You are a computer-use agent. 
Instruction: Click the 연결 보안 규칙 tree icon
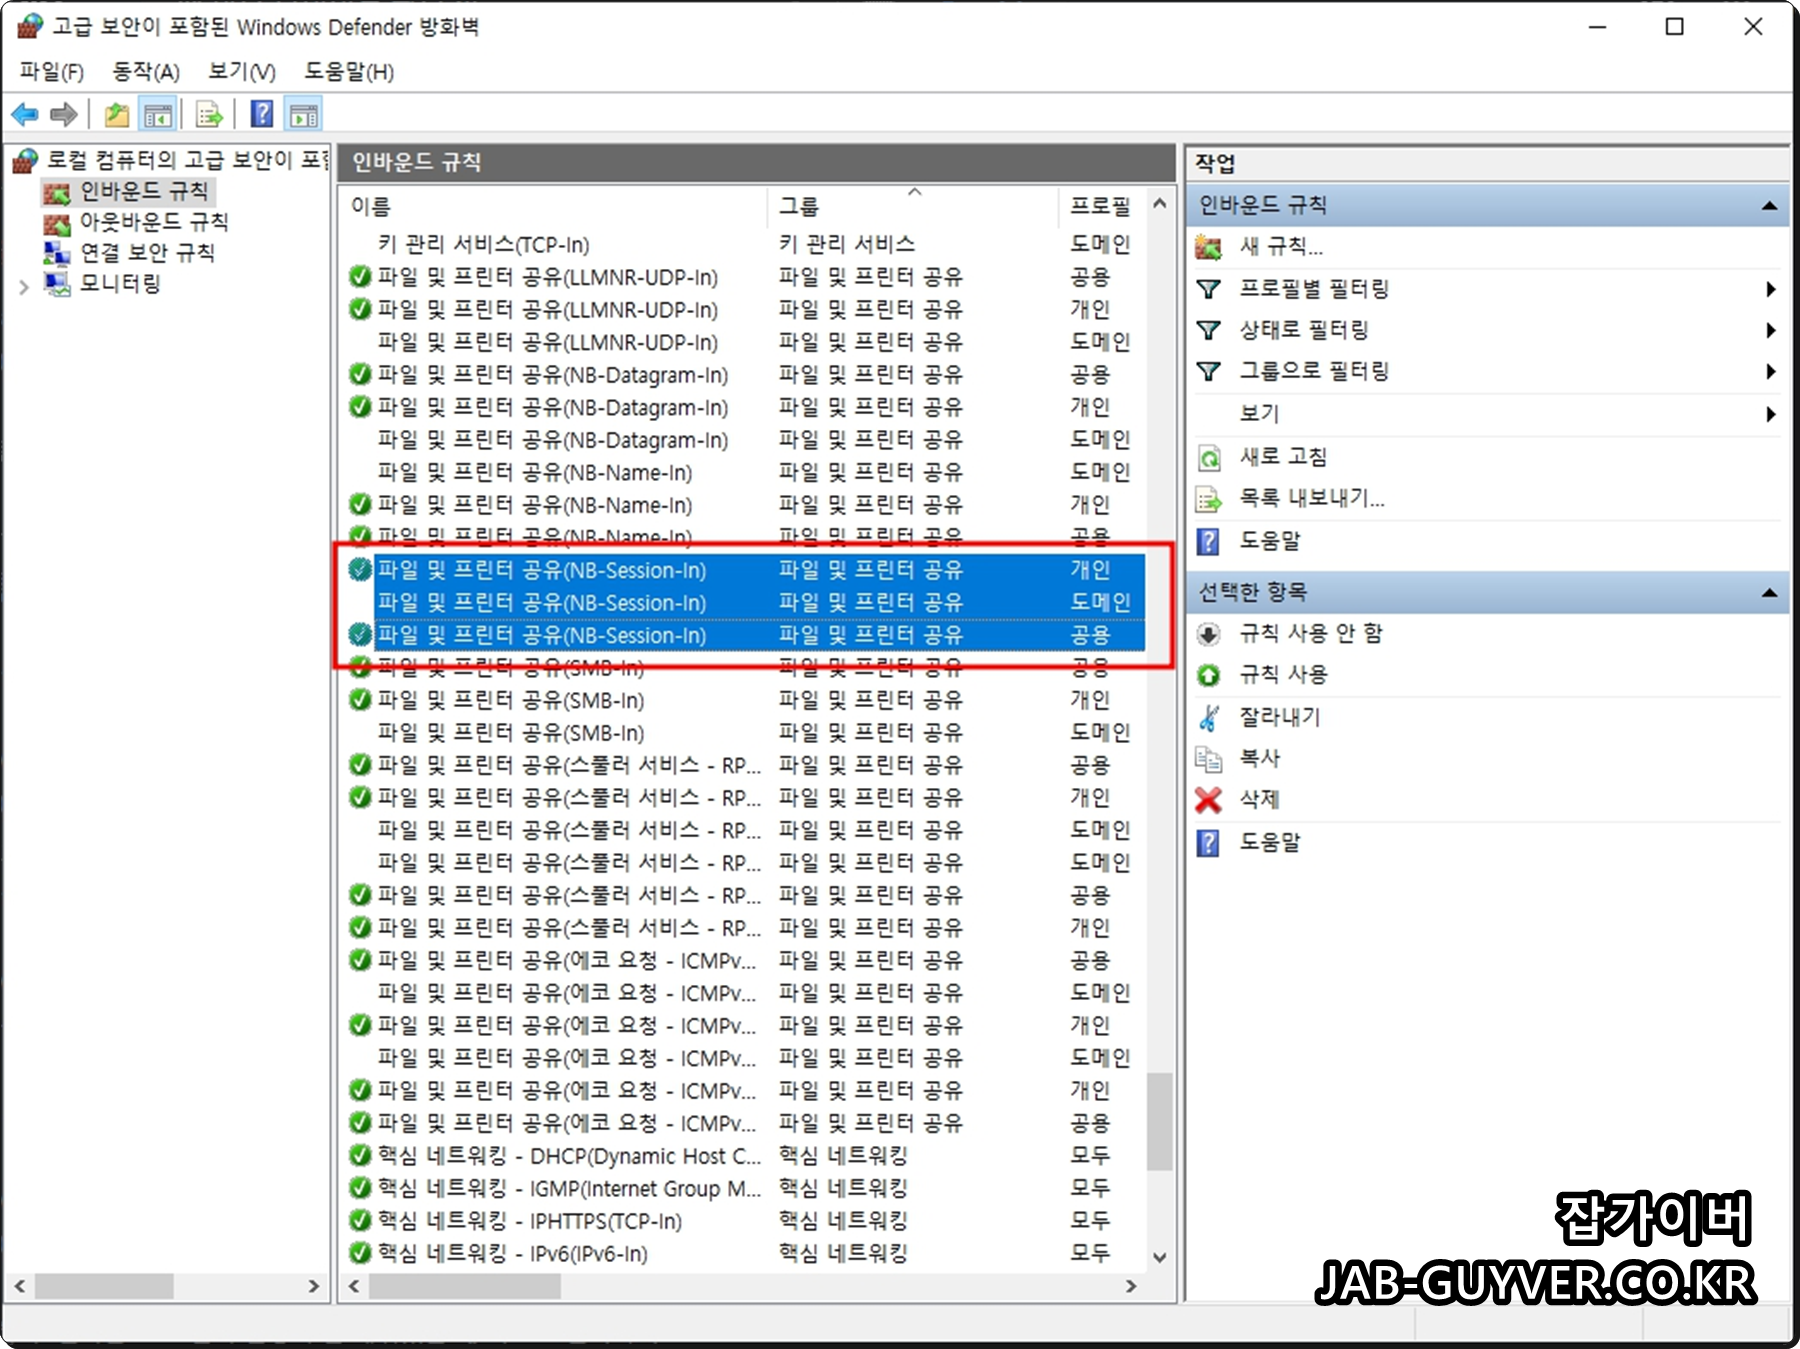(57, 254)
